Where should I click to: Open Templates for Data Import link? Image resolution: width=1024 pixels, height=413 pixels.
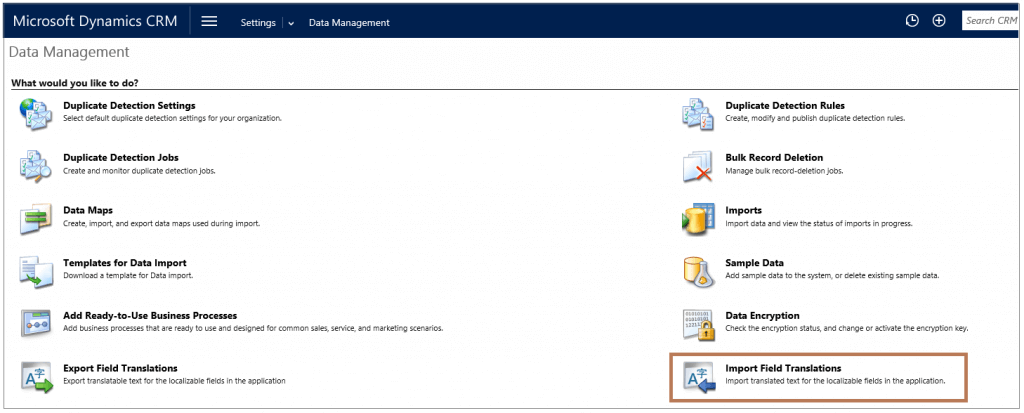(x=125, y=263)
